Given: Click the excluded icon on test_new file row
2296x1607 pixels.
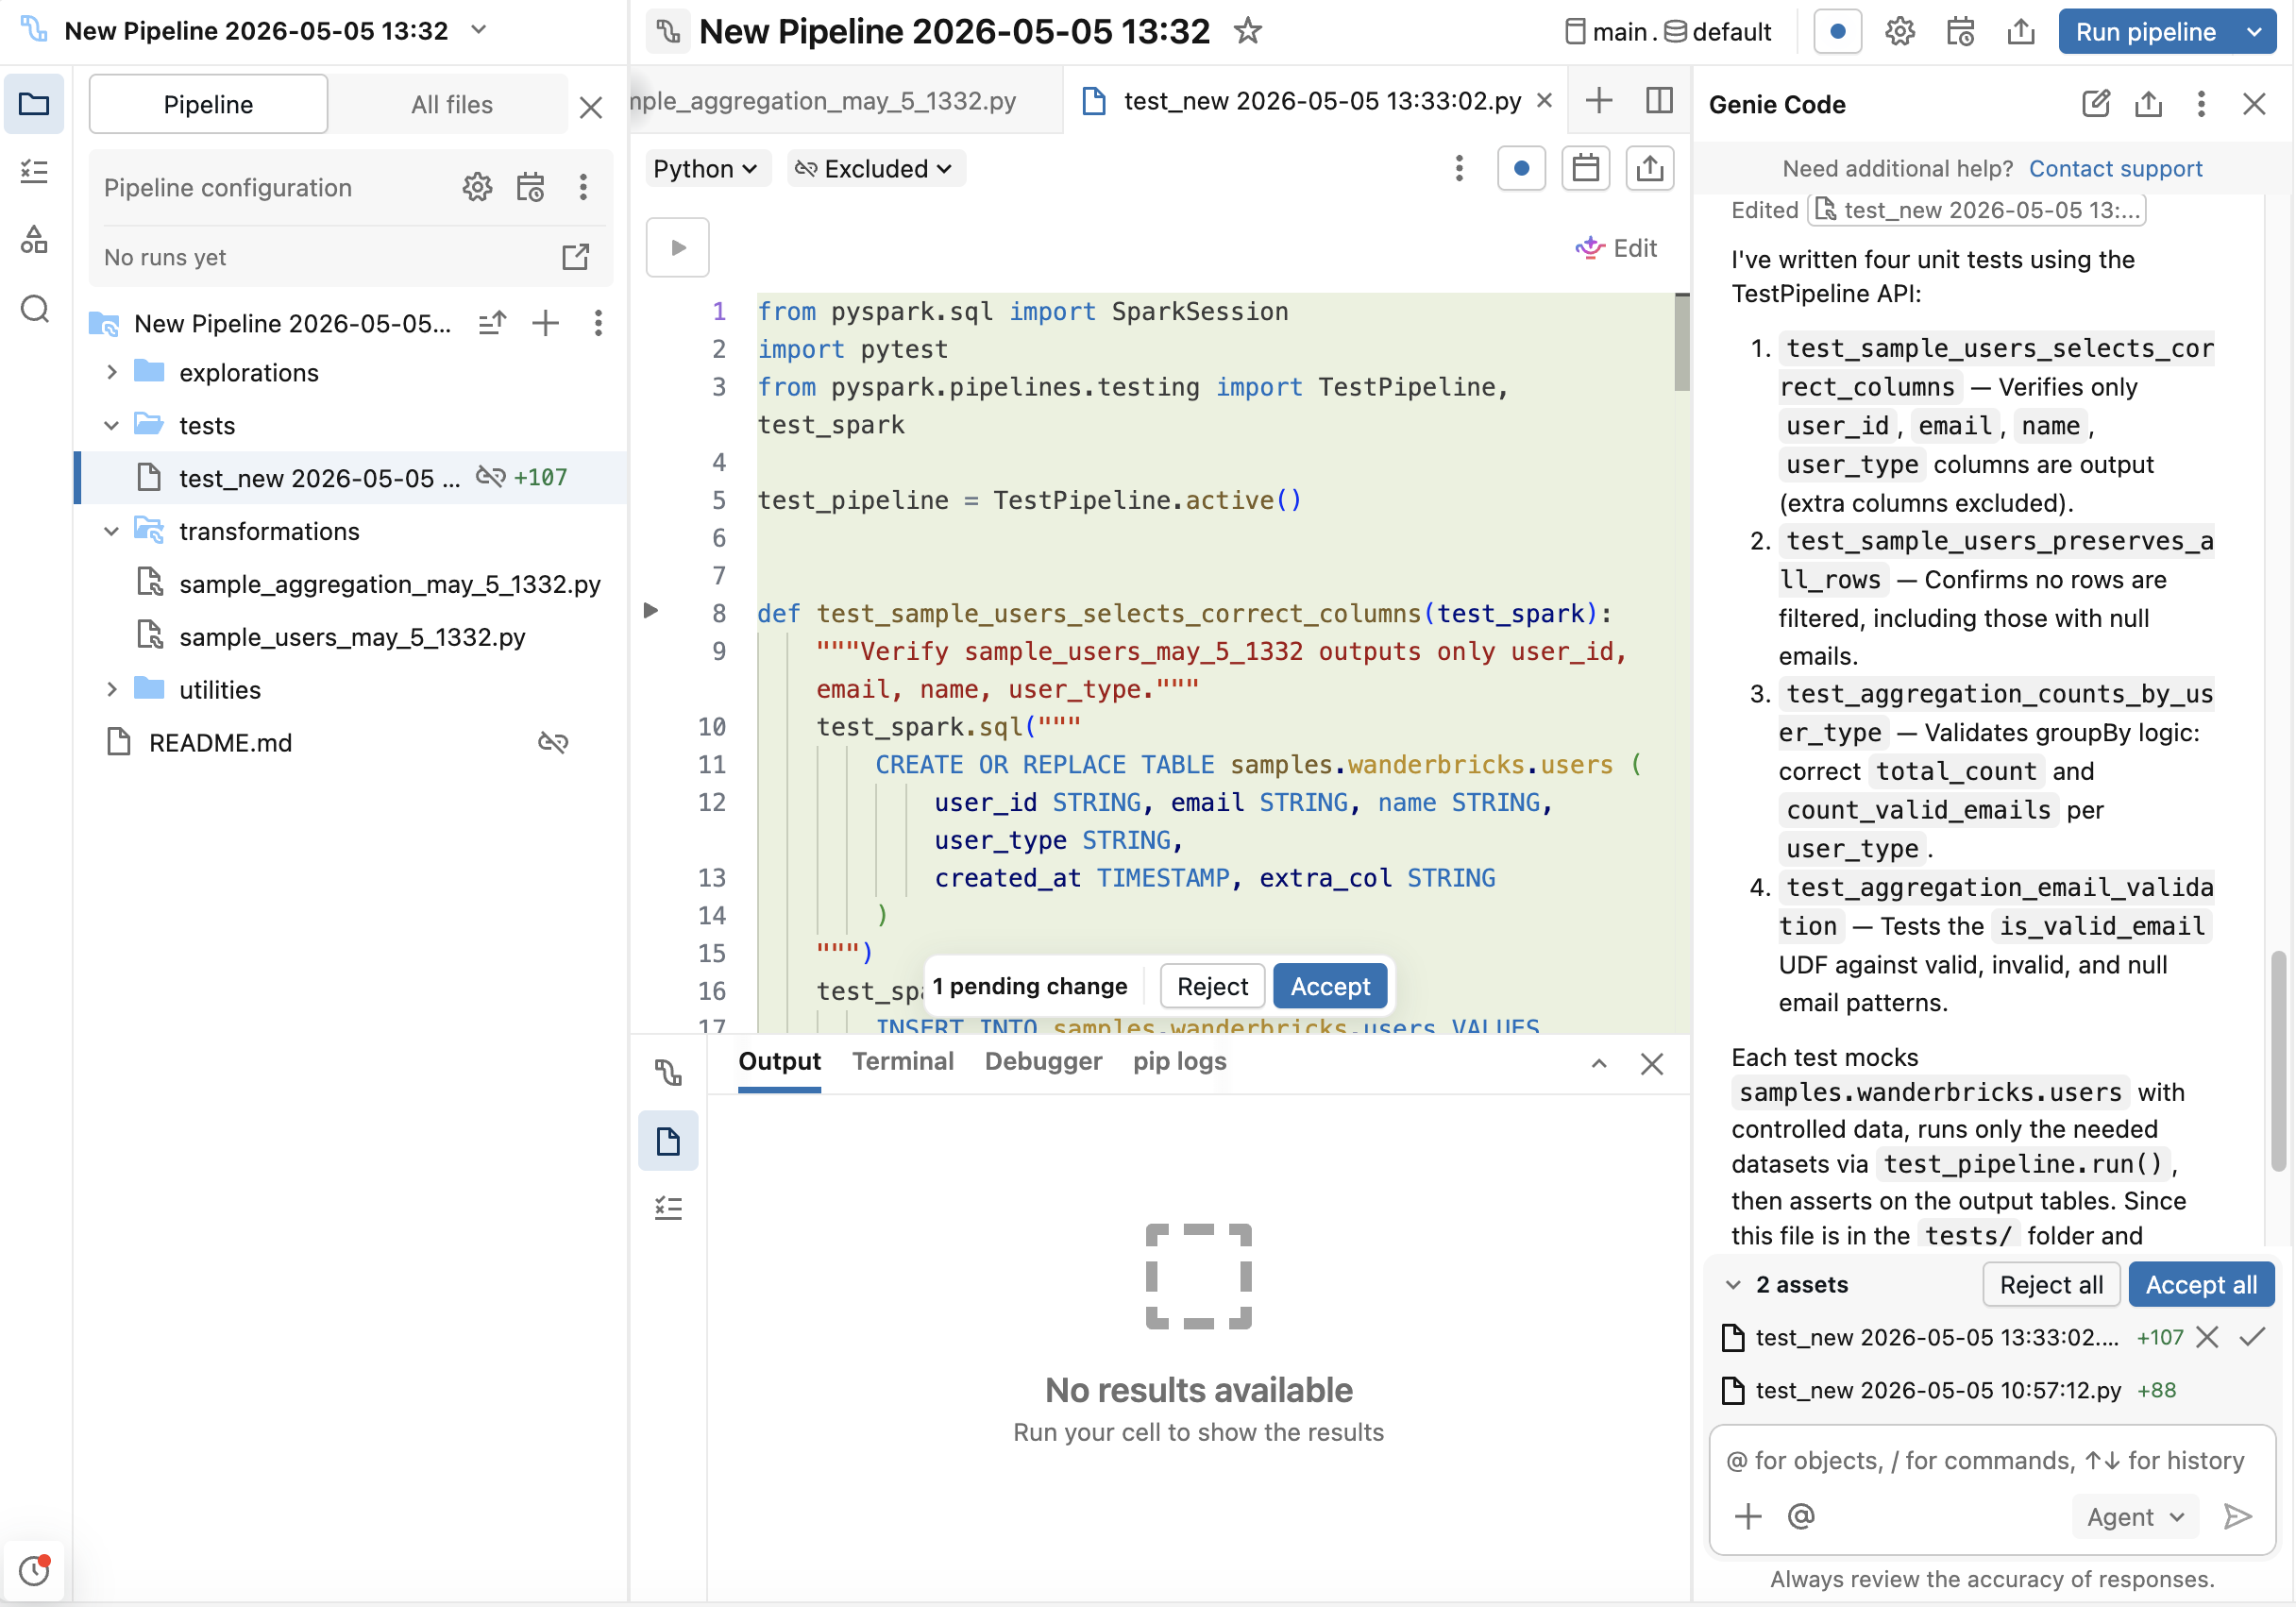Looking at the screenshot, I should click(x=490, y=477).
